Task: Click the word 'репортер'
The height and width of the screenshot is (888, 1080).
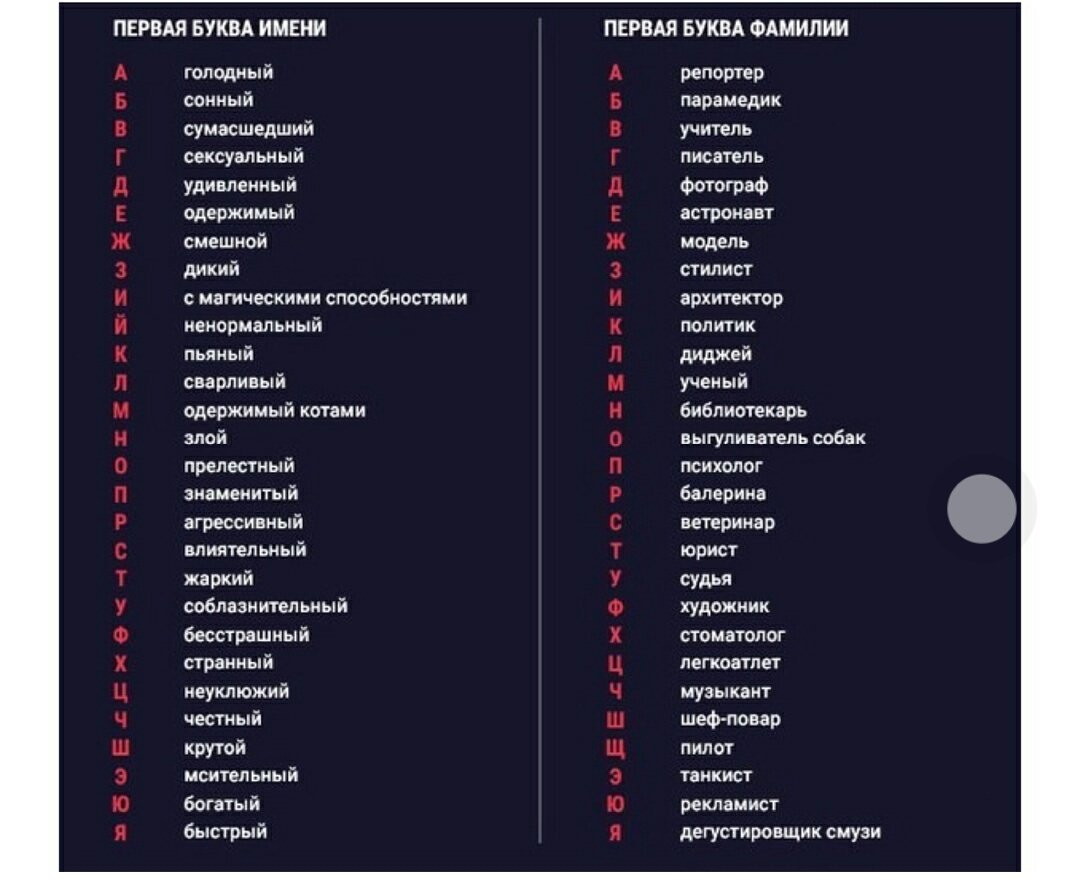Action: 722,73
